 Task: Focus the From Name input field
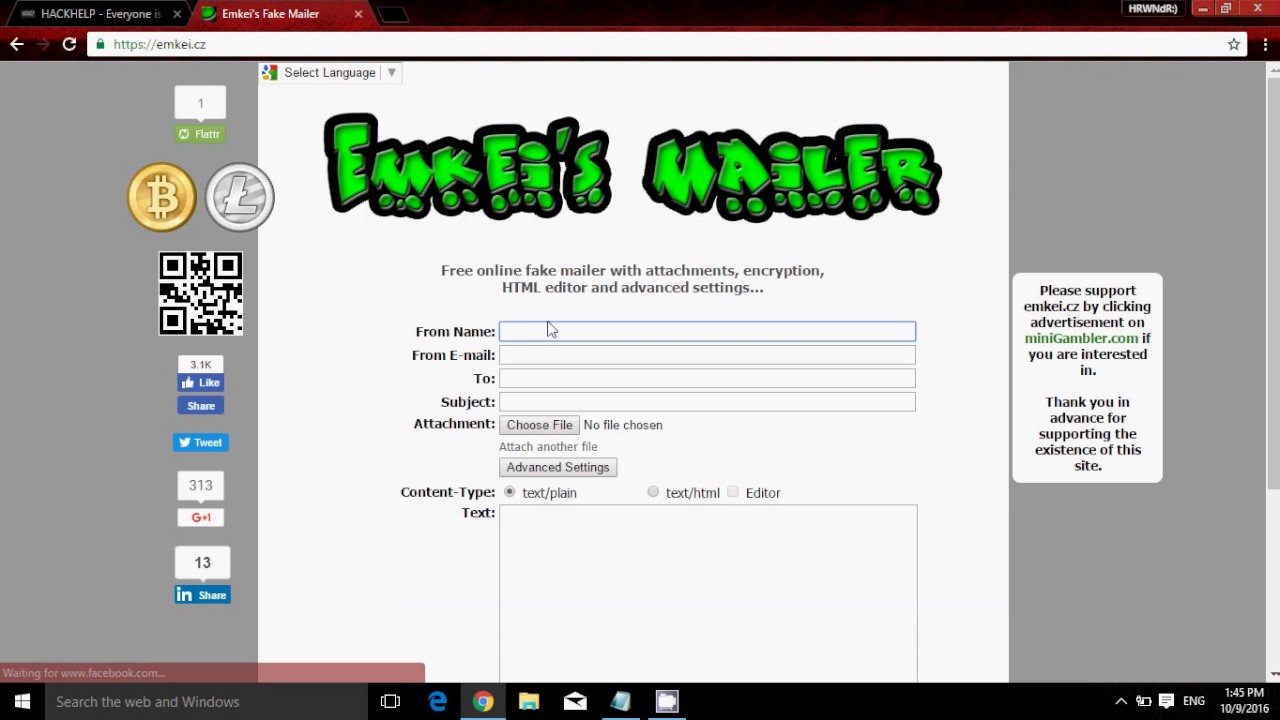(x=707, y=331)
